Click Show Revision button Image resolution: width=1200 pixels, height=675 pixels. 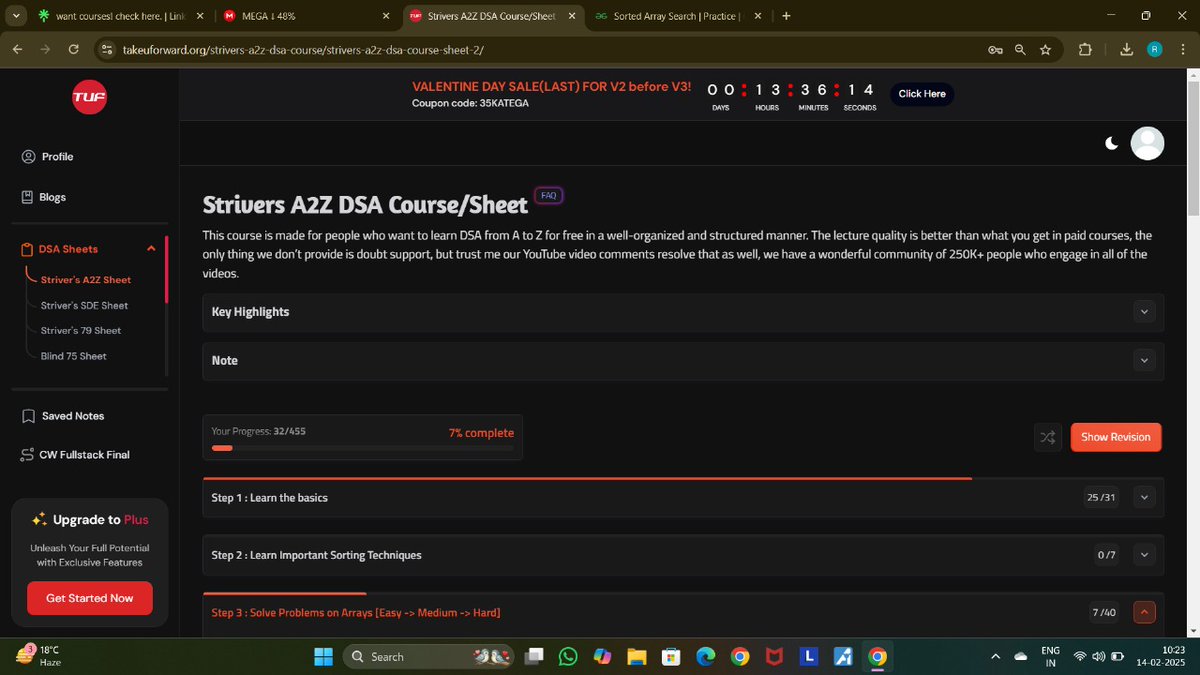point(1116,437)
